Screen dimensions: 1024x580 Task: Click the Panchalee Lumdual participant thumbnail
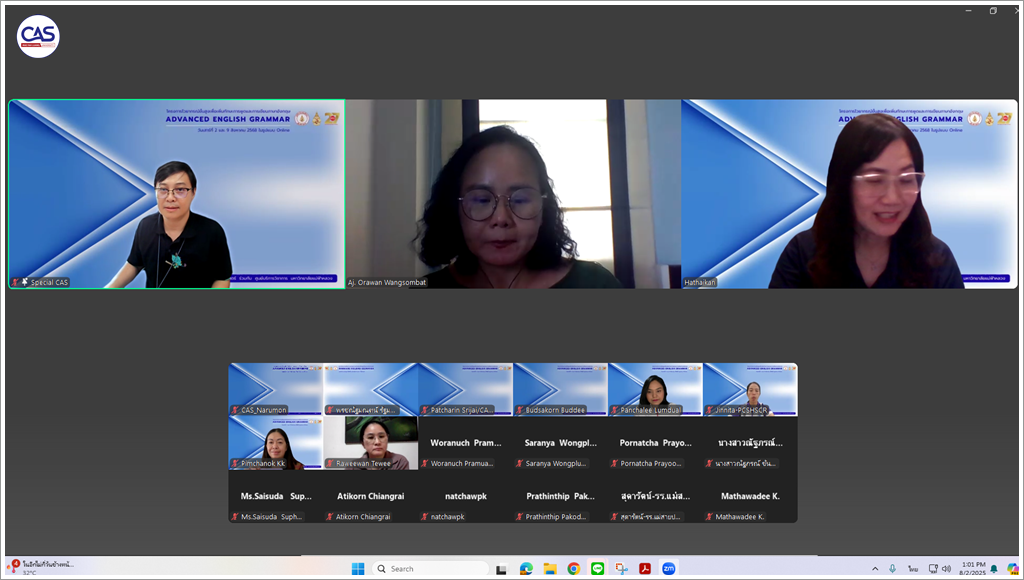point(655,389)
